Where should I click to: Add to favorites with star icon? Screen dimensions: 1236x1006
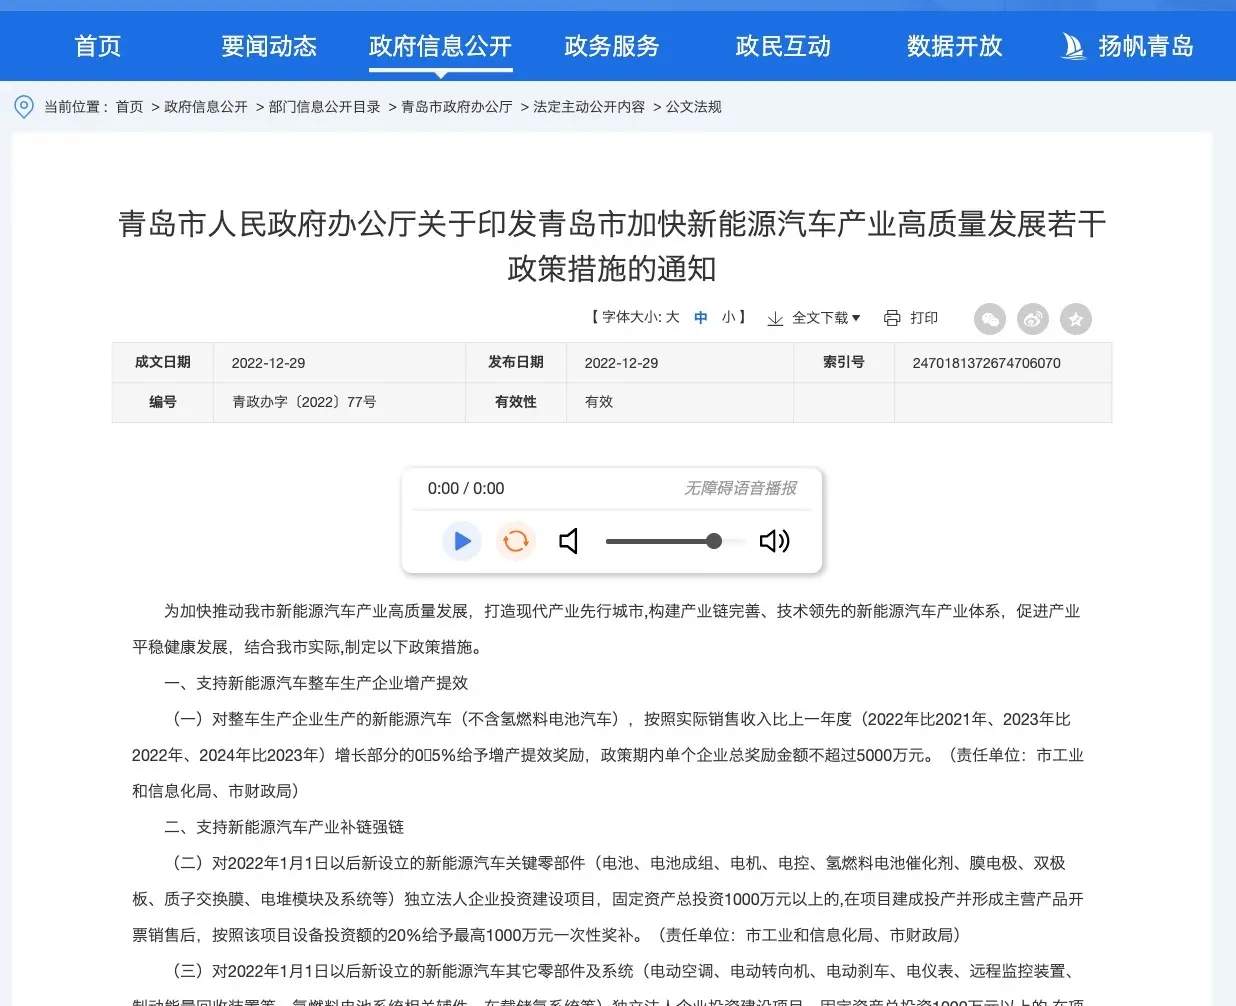(1076, 319)
